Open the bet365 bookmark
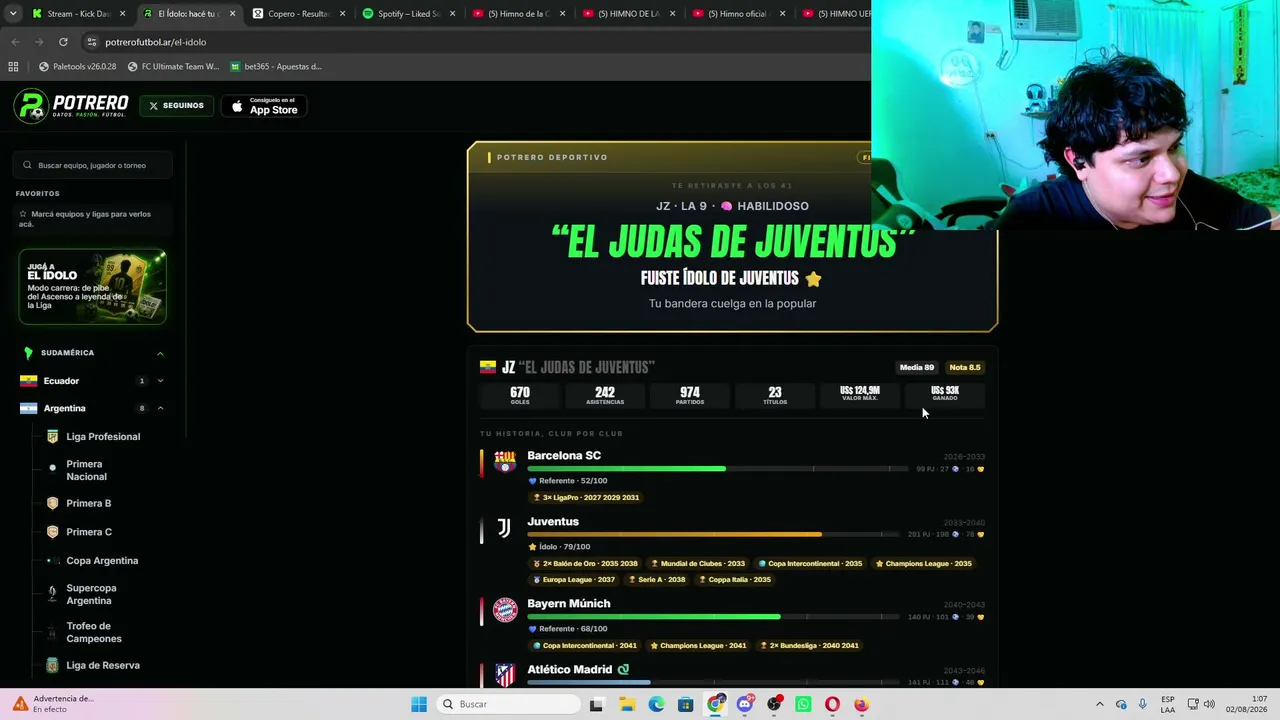 click(x=276, y=67)
